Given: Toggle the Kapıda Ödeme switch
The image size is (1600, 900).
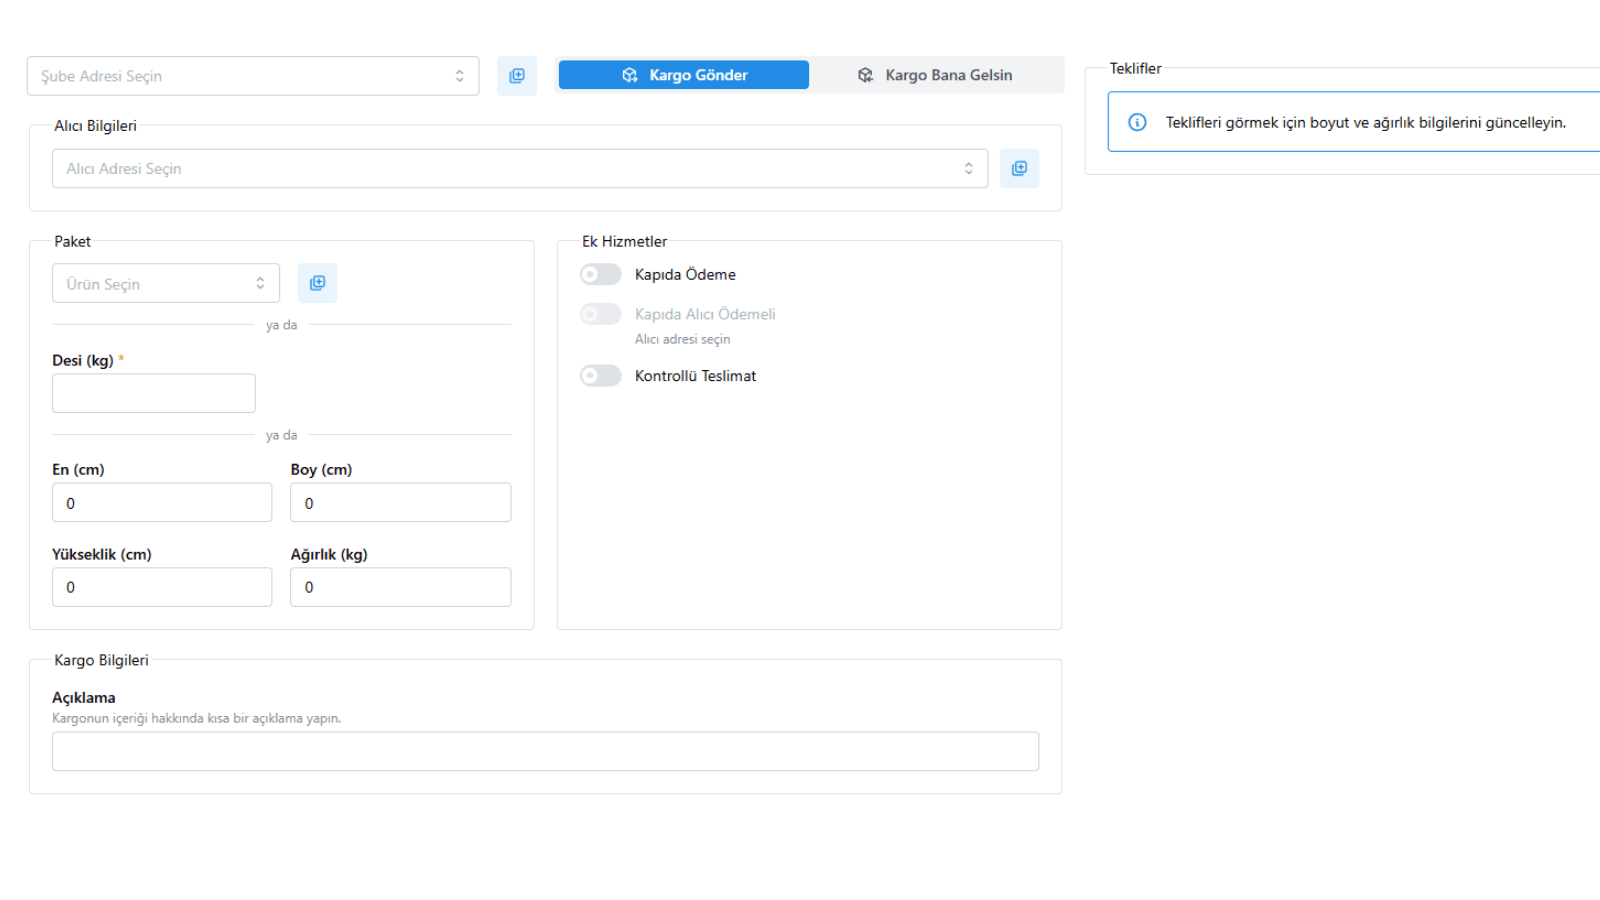Looking at the screenshot, I should click(601, 274).
